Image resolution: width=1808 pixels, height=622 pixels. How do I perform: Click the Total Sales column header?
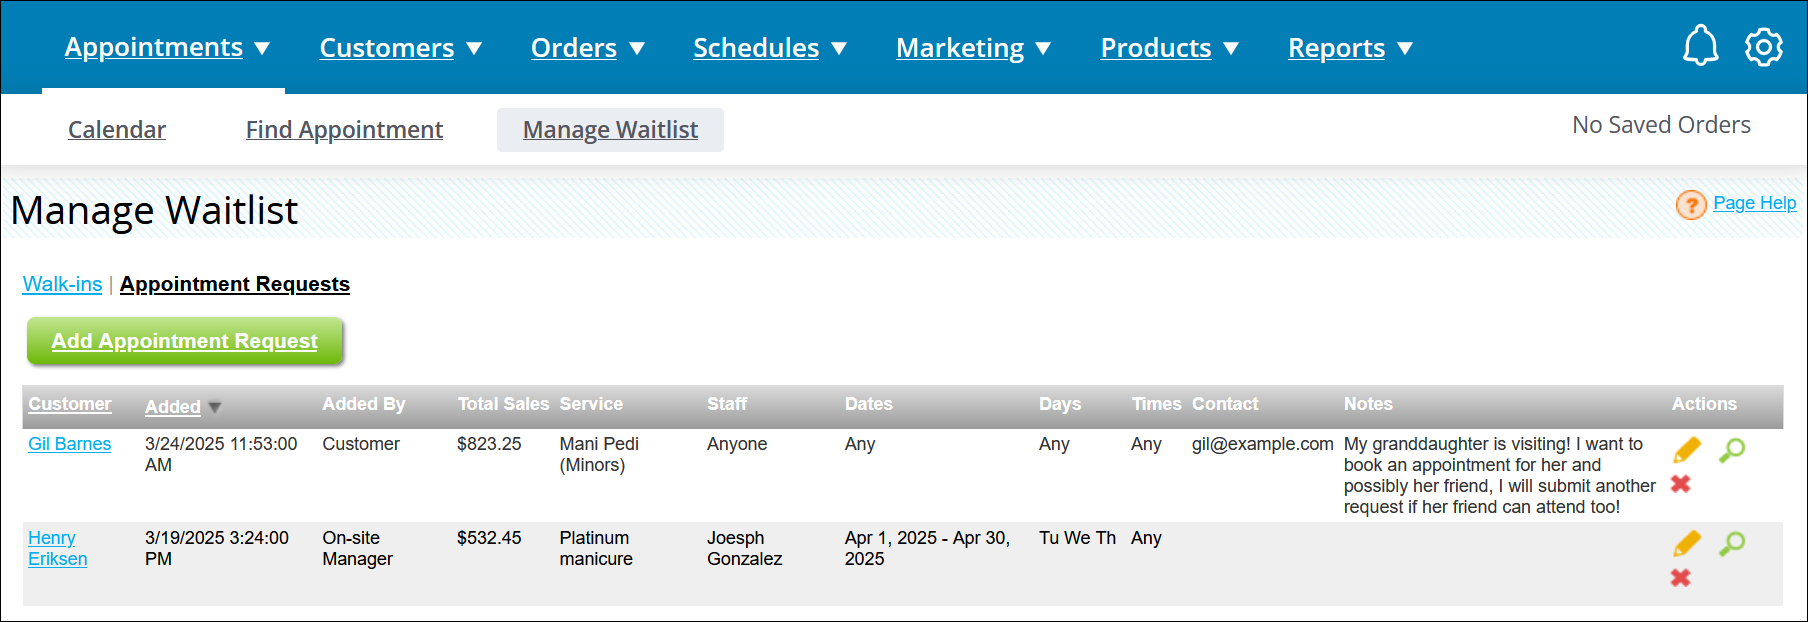tap(503, 404)
